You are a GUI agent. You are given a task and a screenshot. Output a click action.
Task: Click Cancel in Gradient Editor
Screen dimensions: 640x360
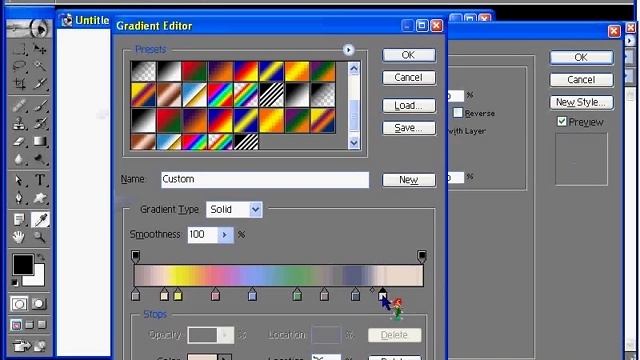pyautogui.click(x=409, y=78)
